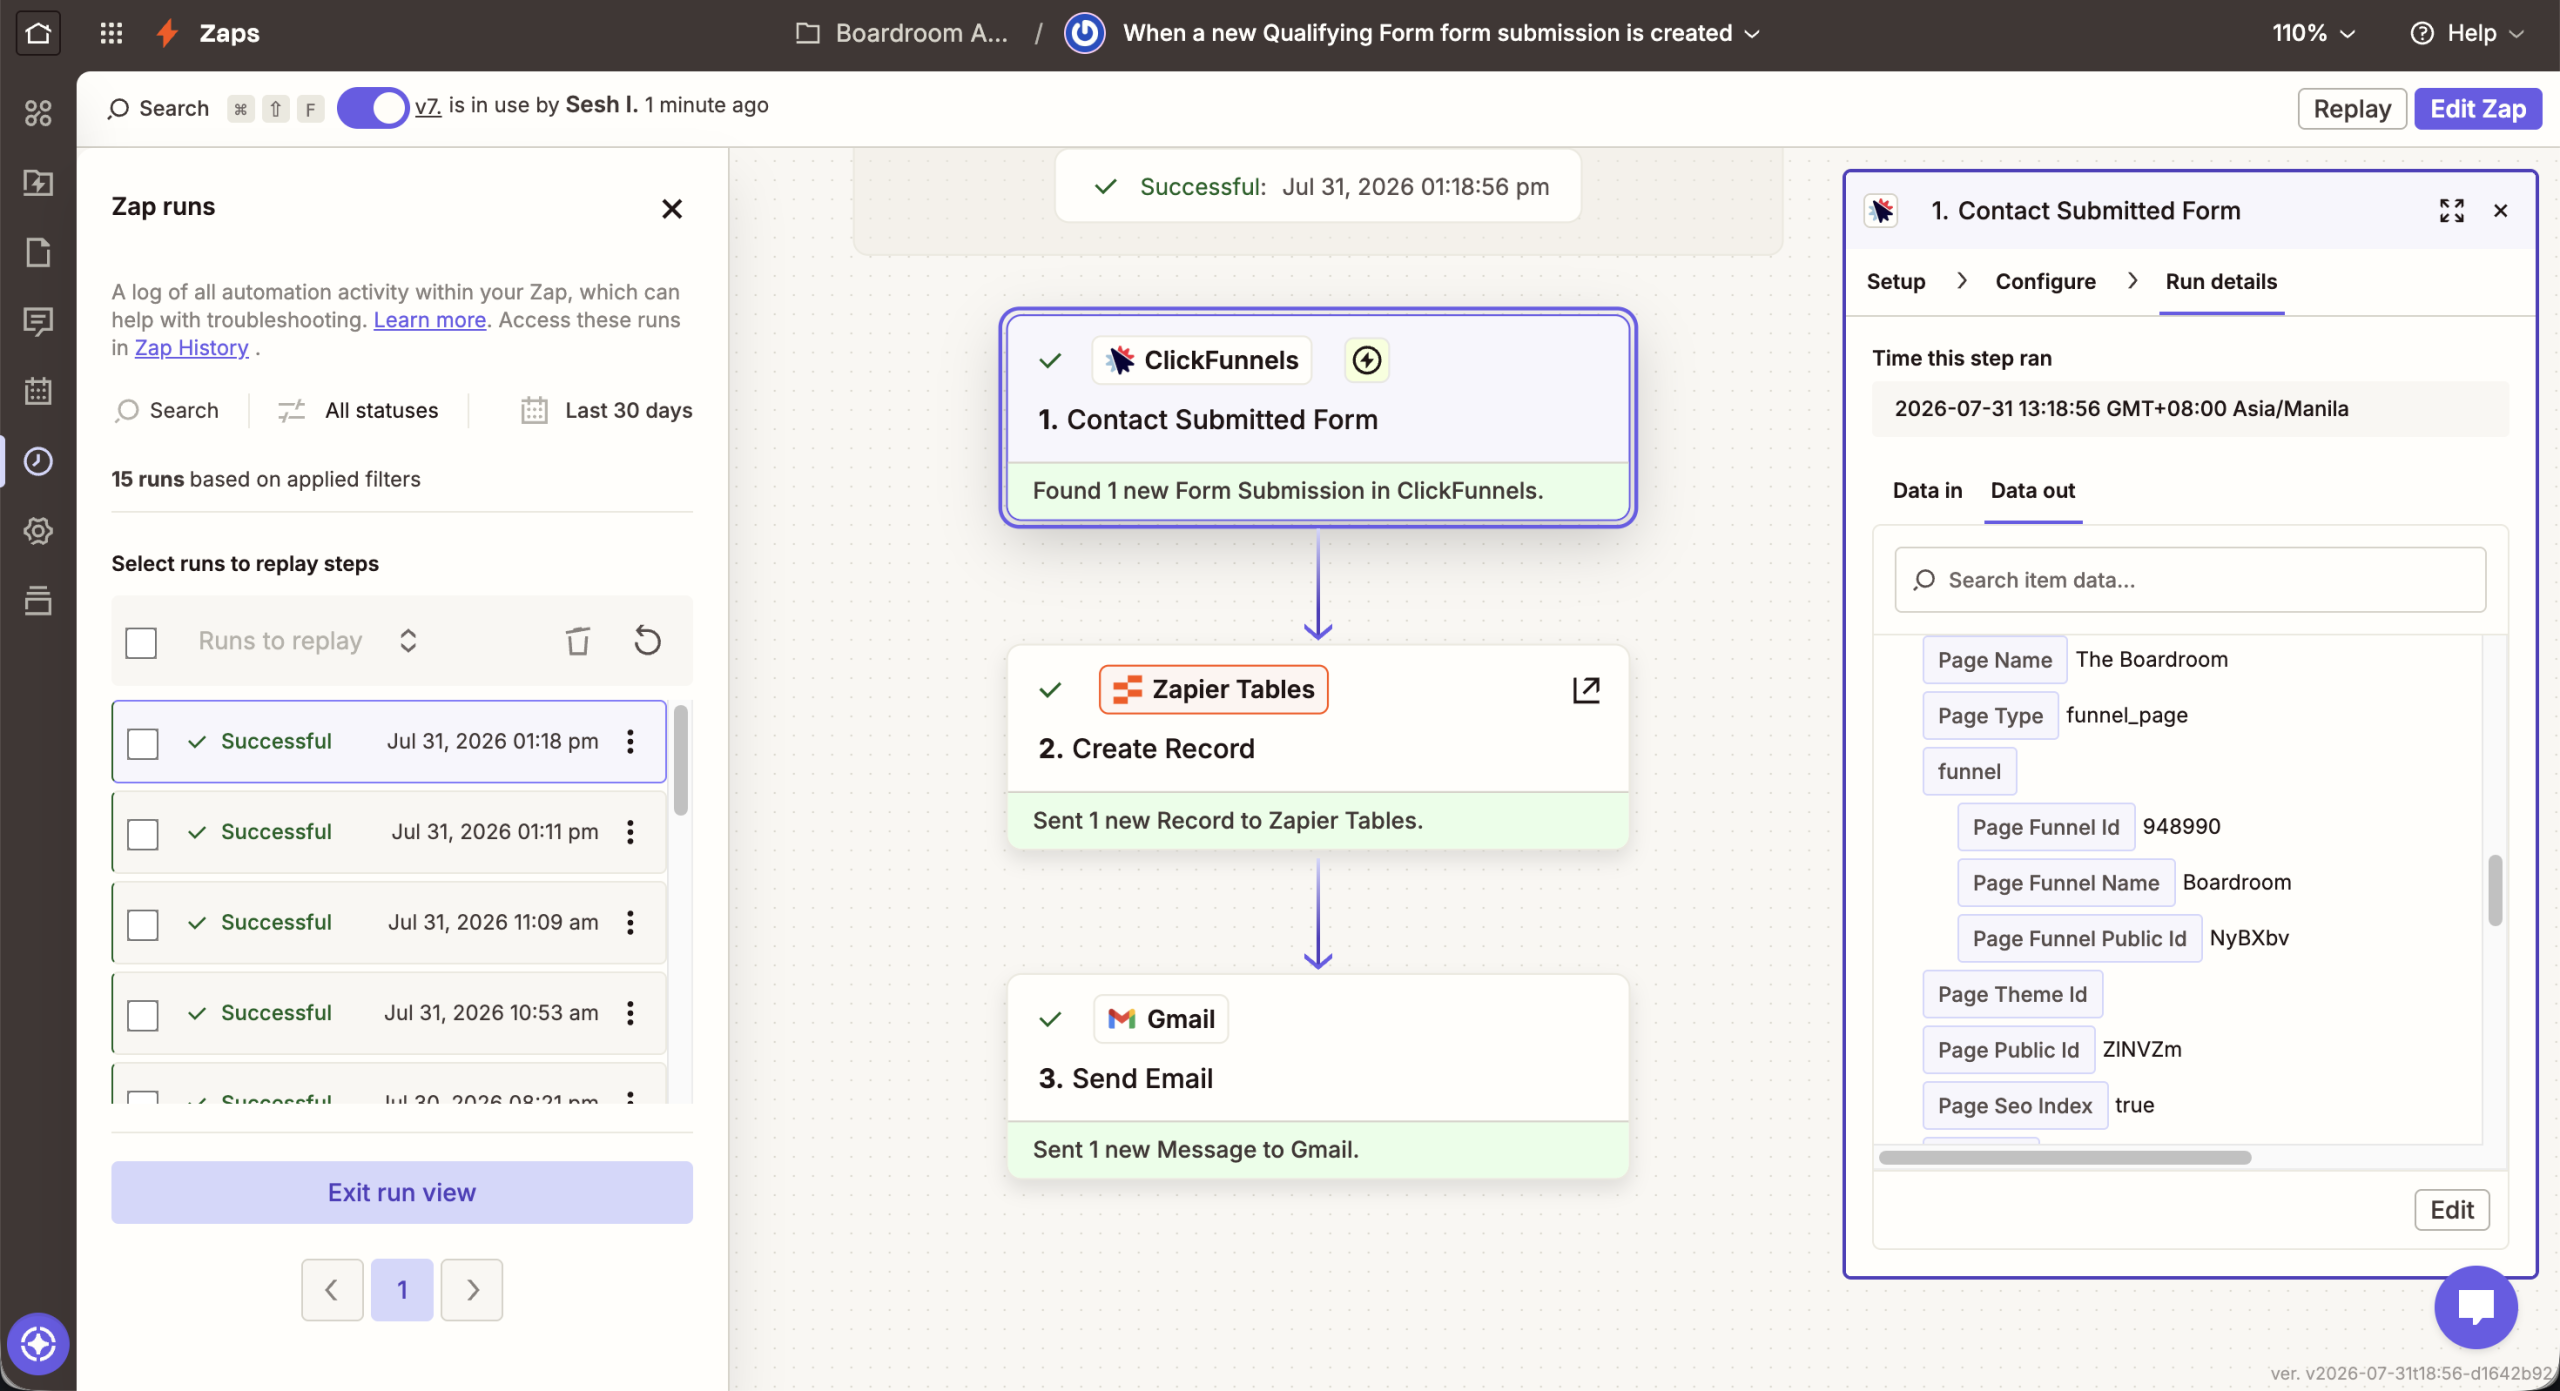Check the select-all runs checkbox

click(x=141, y=642)
